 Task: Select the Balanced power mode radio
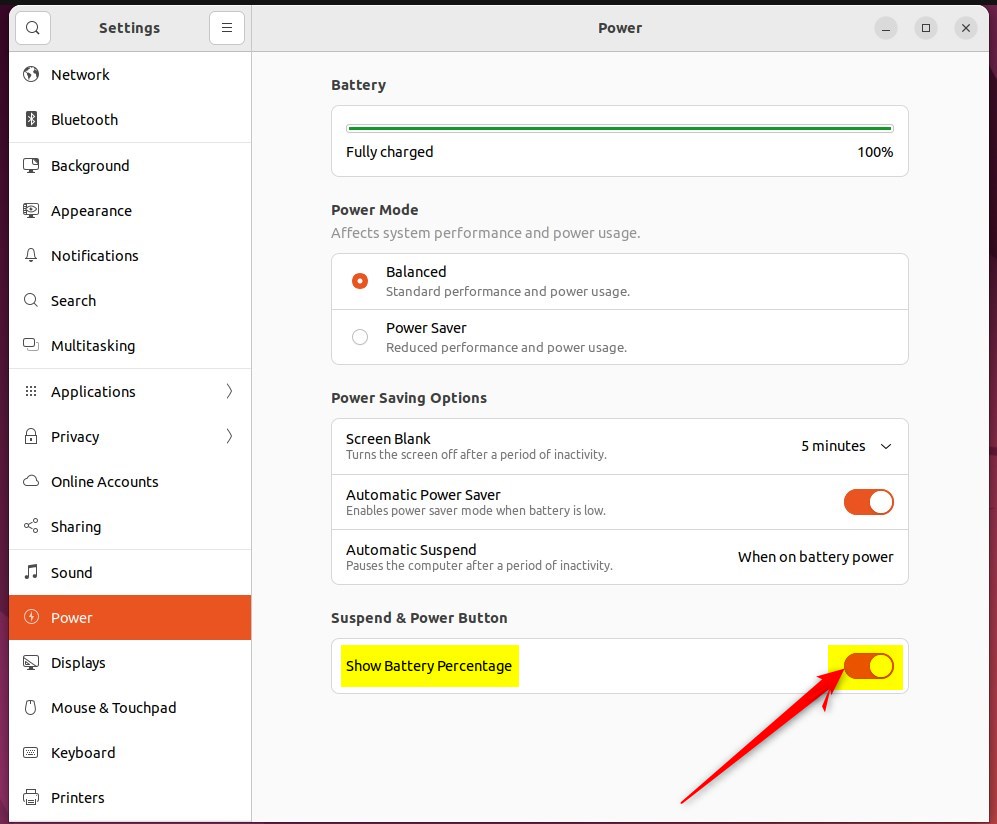360,280
